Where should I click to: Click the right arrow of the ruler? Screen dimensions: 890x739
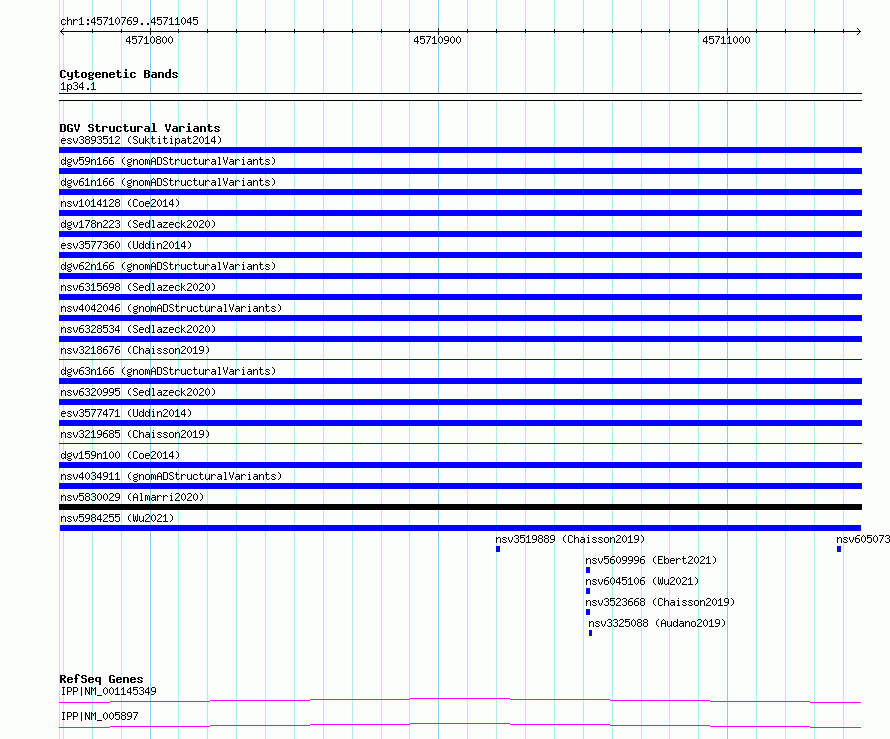(859, 31)
